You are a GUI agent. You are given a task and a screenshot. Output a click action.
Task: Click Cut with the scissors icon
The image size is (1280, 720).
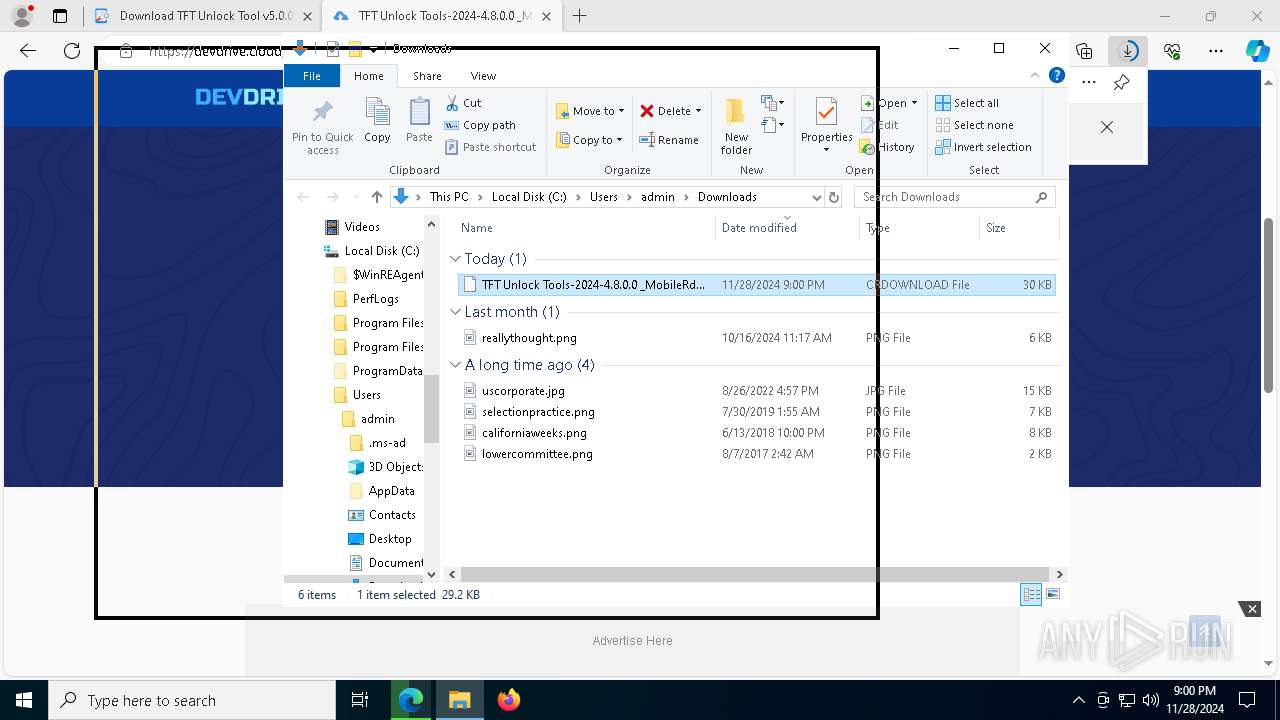coord(463,102)
